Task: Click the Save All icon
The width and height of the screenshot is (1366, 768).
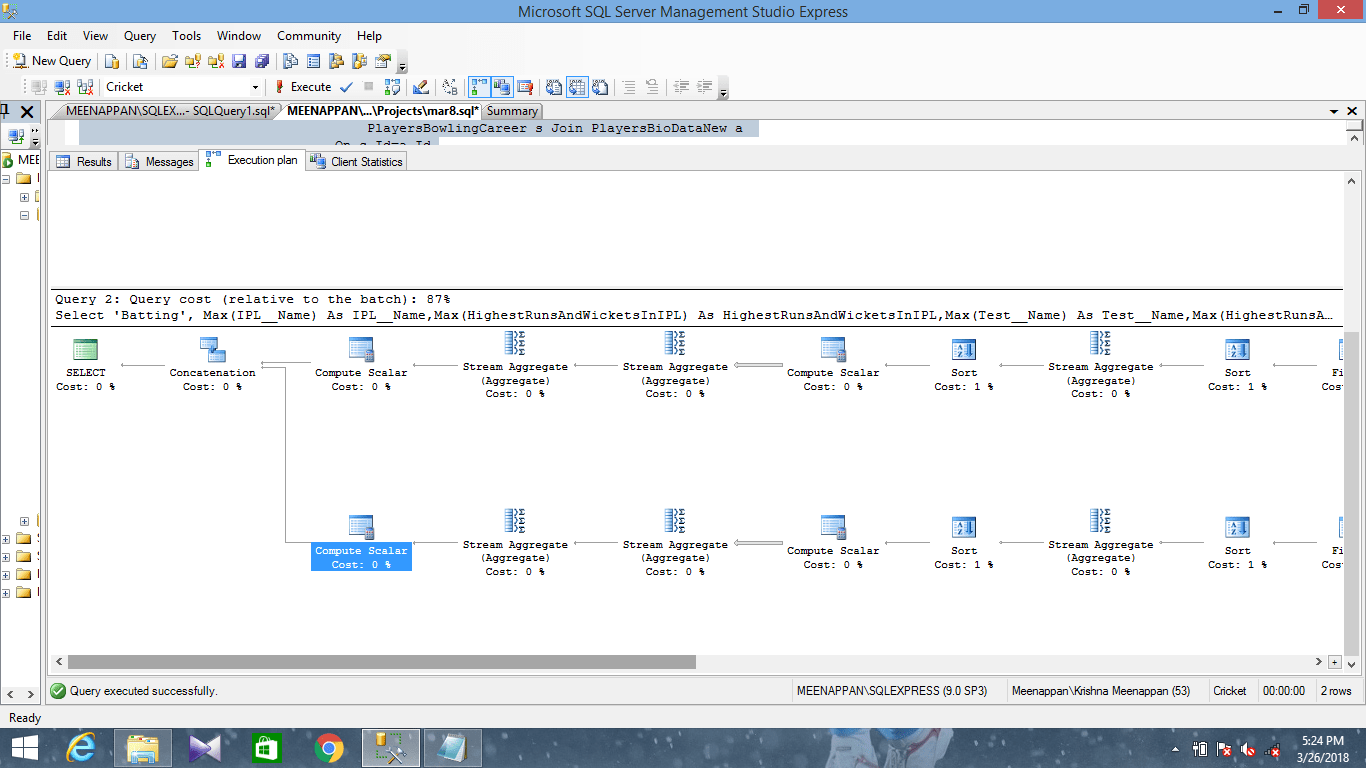Action: coord(261,61)
